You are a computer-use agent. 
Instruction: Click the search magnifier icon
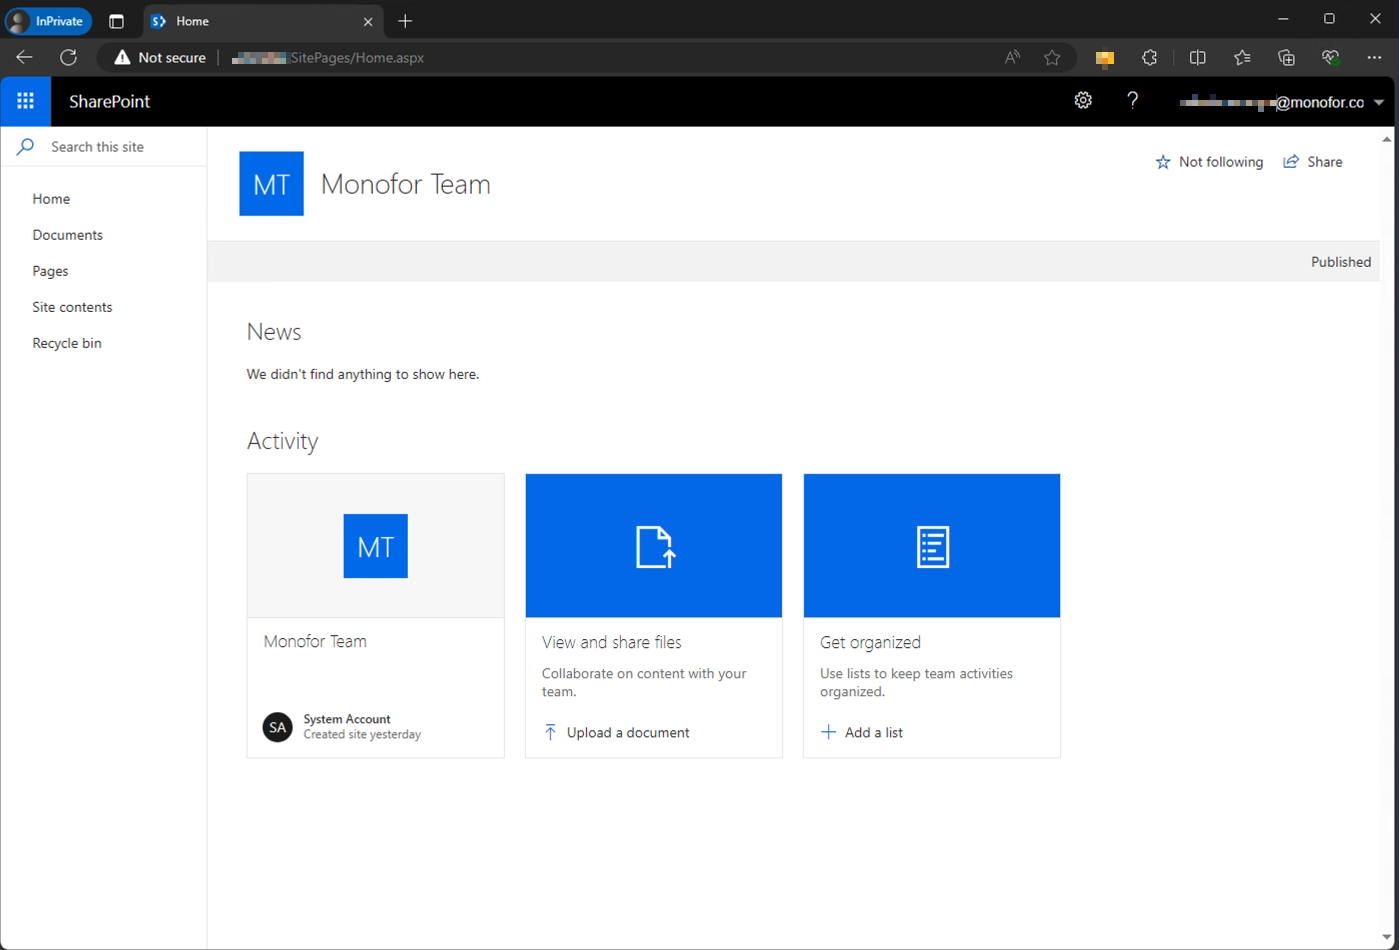click(x=26, y=147)
